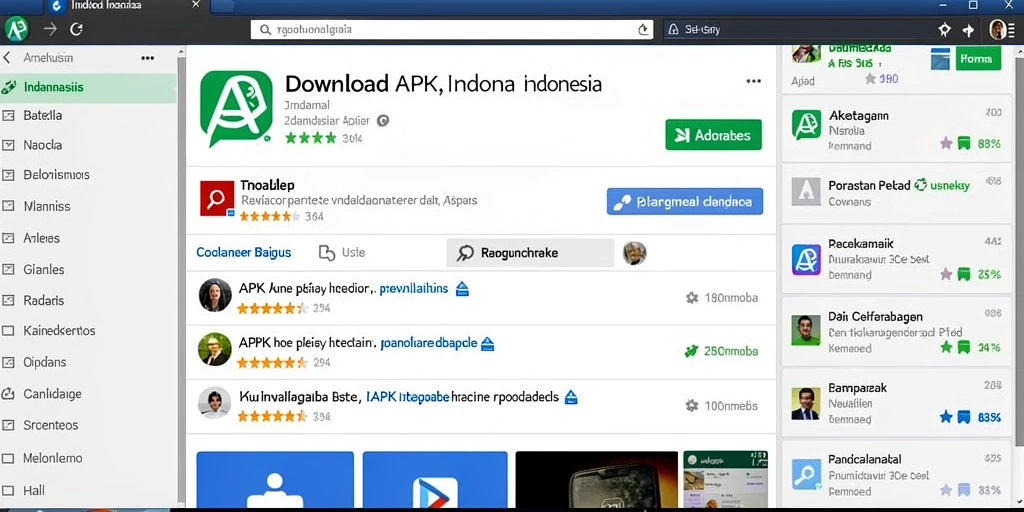Click the 180nmoba gear icon
This screenshot has height=512, width=1024.
tap(692, 298)
